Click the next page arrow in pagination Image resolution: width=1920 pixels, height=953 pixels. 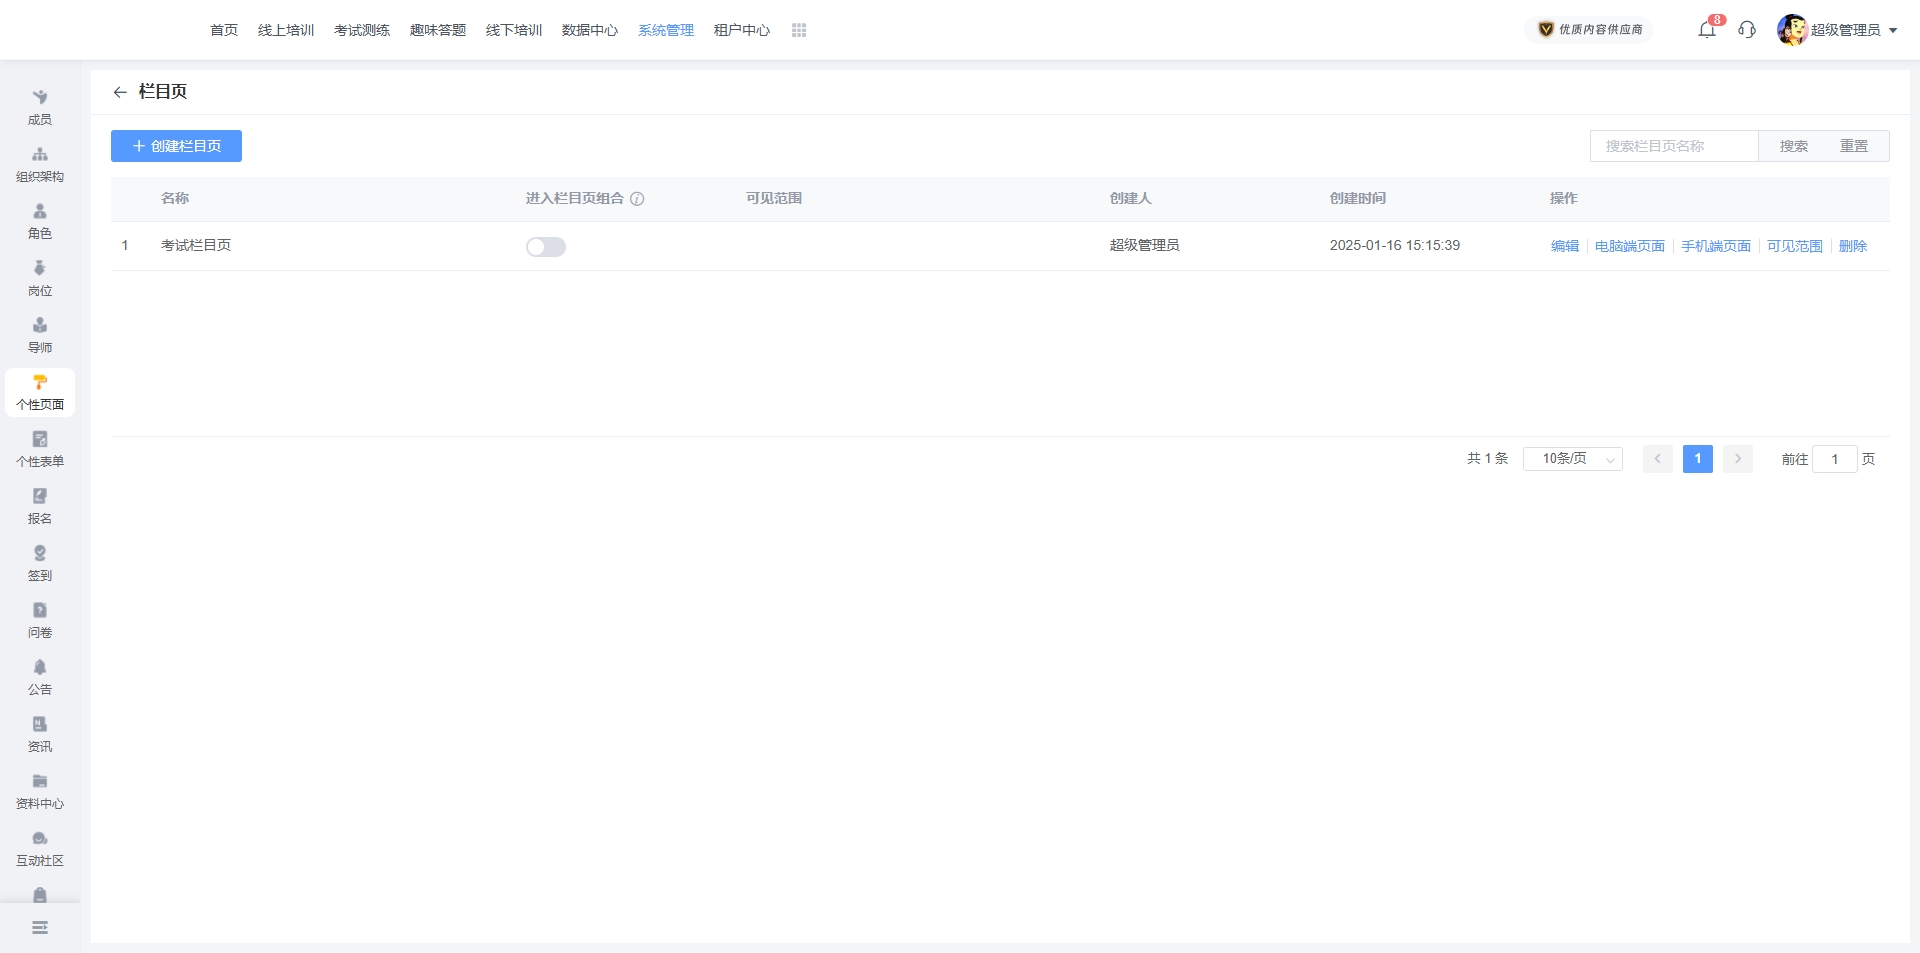(1738, 459)
